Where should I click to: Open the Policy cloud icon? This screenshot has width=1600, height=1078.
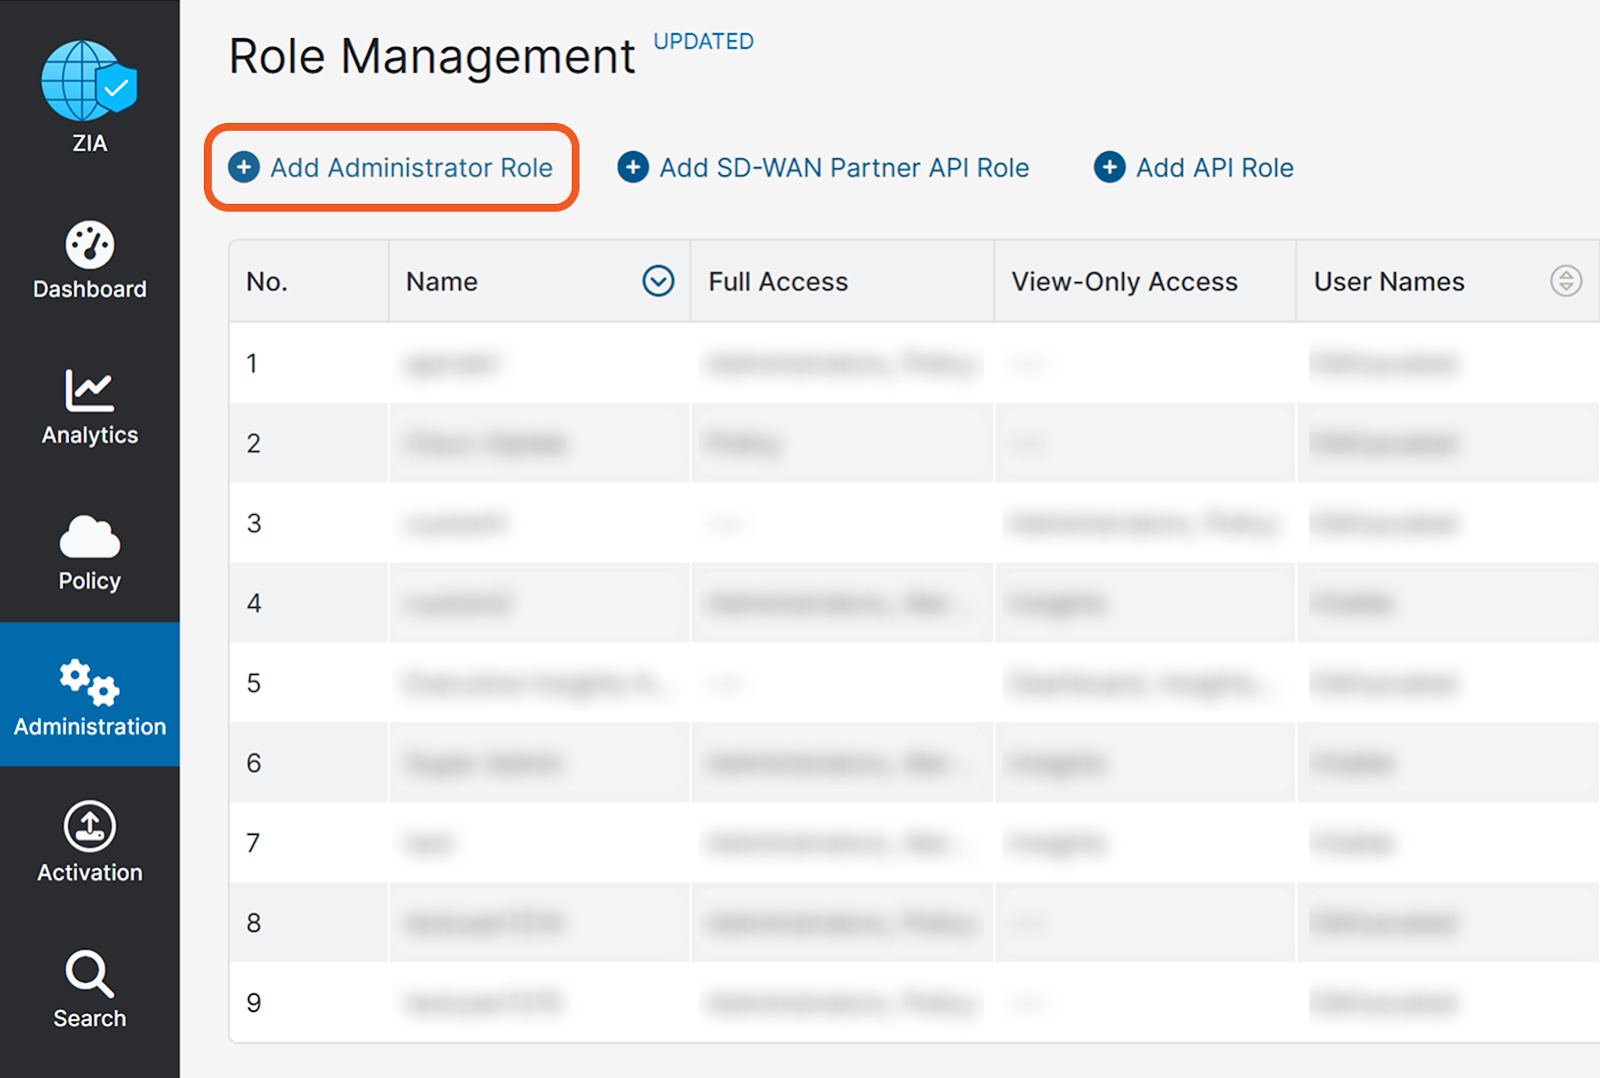(90, 537)
